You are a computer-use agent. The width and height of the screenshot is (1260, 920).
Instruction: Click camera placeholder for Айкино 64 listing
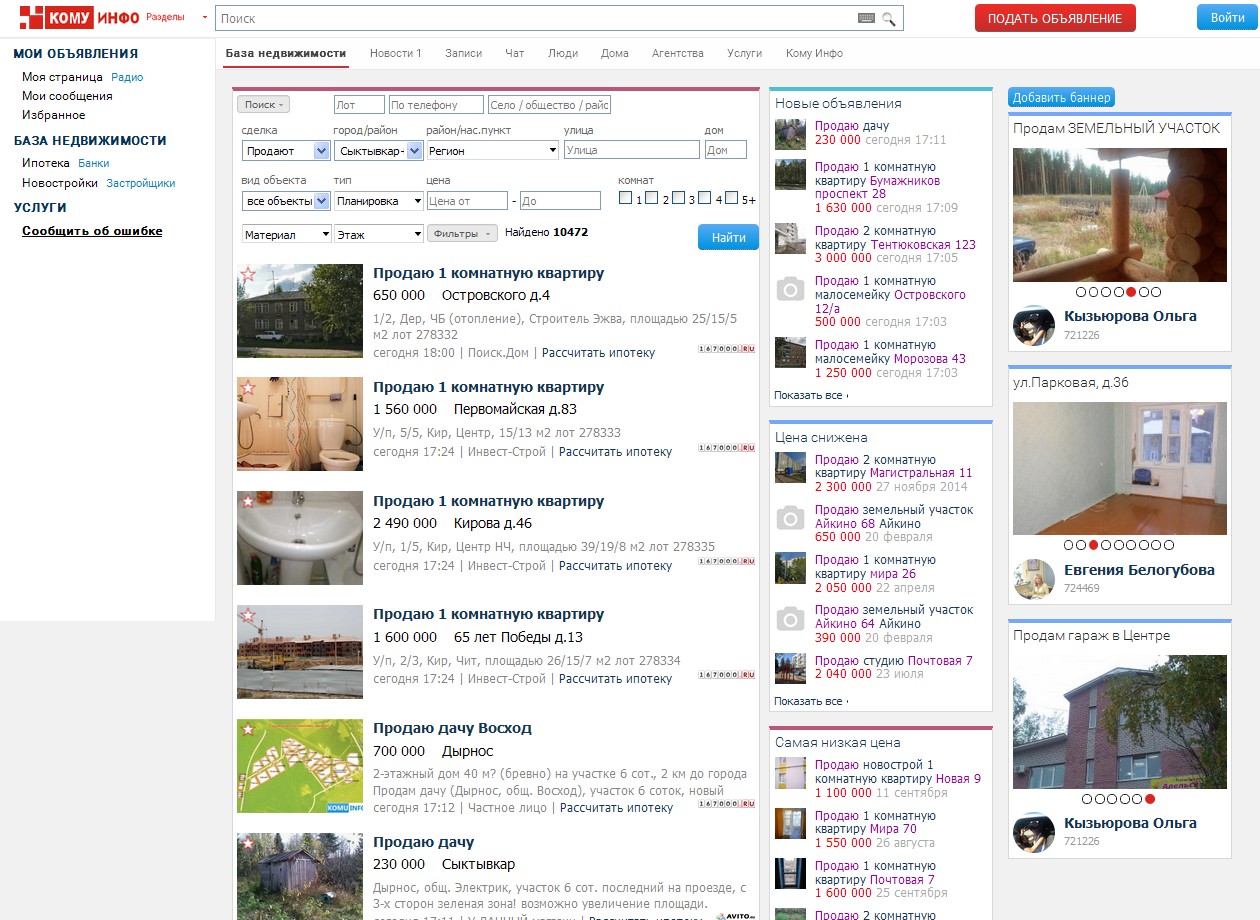790,618
